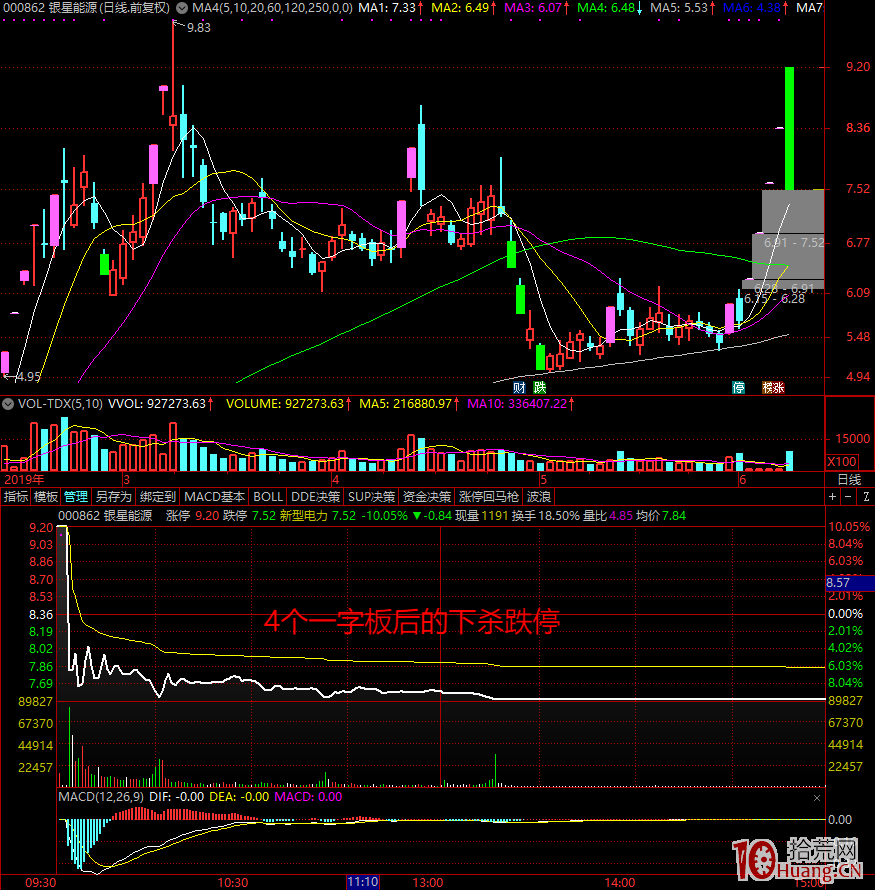Screen dimensions: 875x890
Task: Click the X100 volume scale box
Action: click(842, 461)
